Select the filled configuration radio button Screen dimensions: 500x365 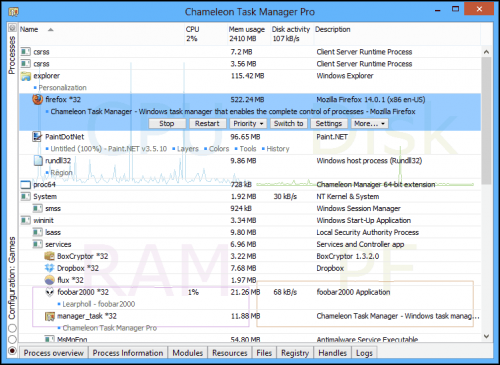12,351
